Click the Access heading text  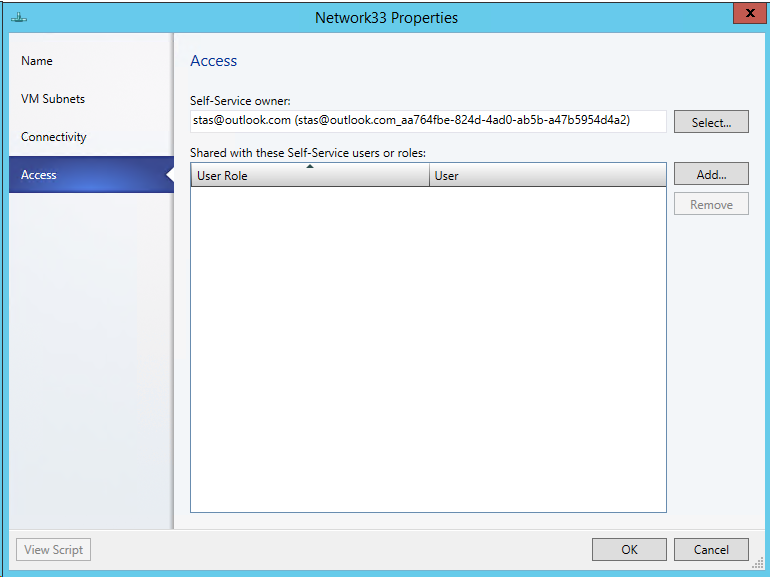click(214, 61)
